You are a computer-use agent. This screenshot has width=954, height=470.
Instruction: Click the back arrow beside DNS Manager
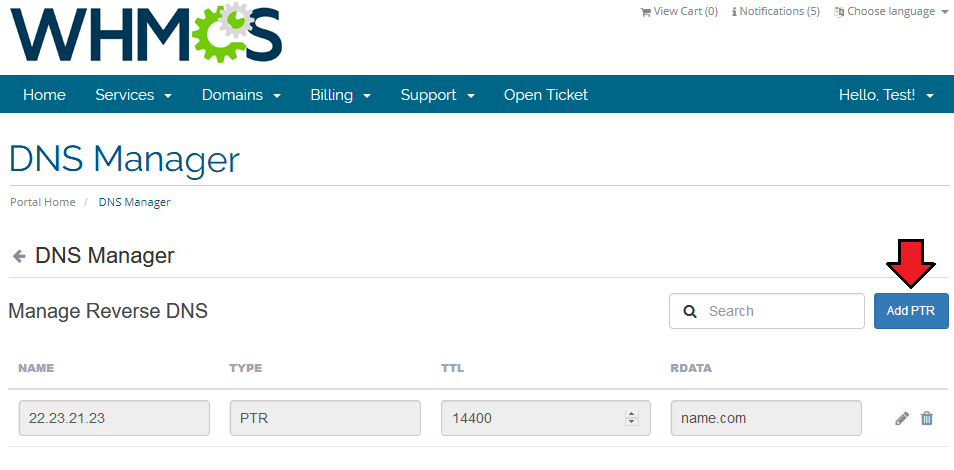[x=18, y=257]
